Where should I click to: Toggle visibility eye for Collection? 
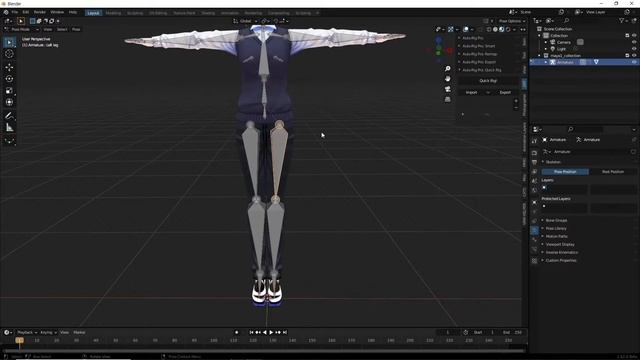634,36
